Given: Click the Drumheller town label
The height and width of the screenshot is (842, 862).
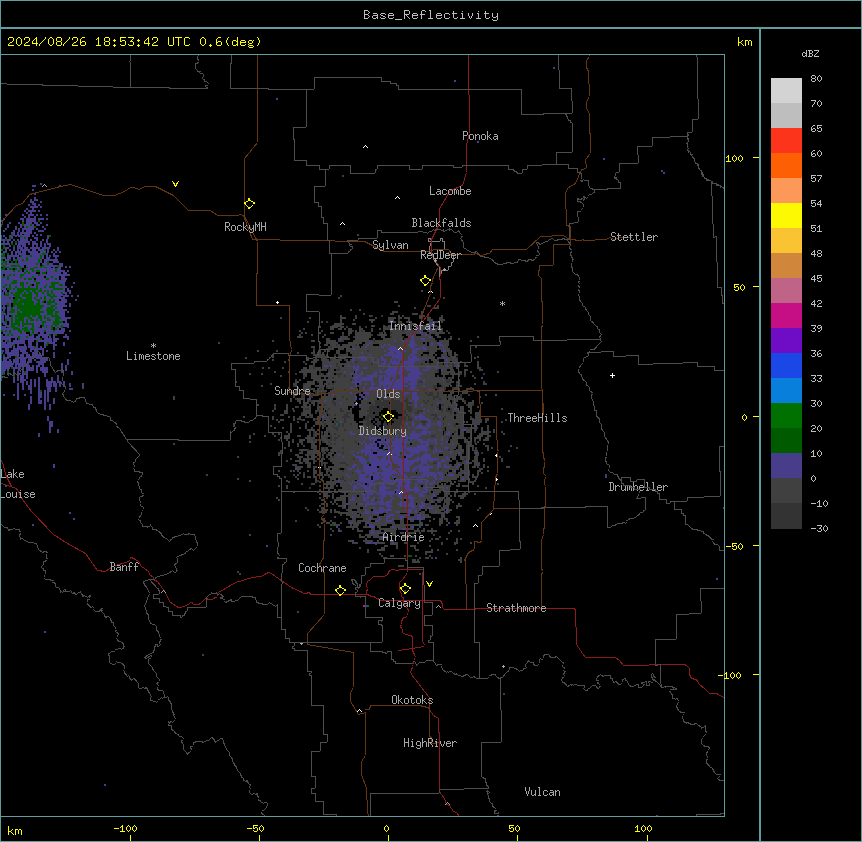Looking at the screenshot, I should coord(638,487).
